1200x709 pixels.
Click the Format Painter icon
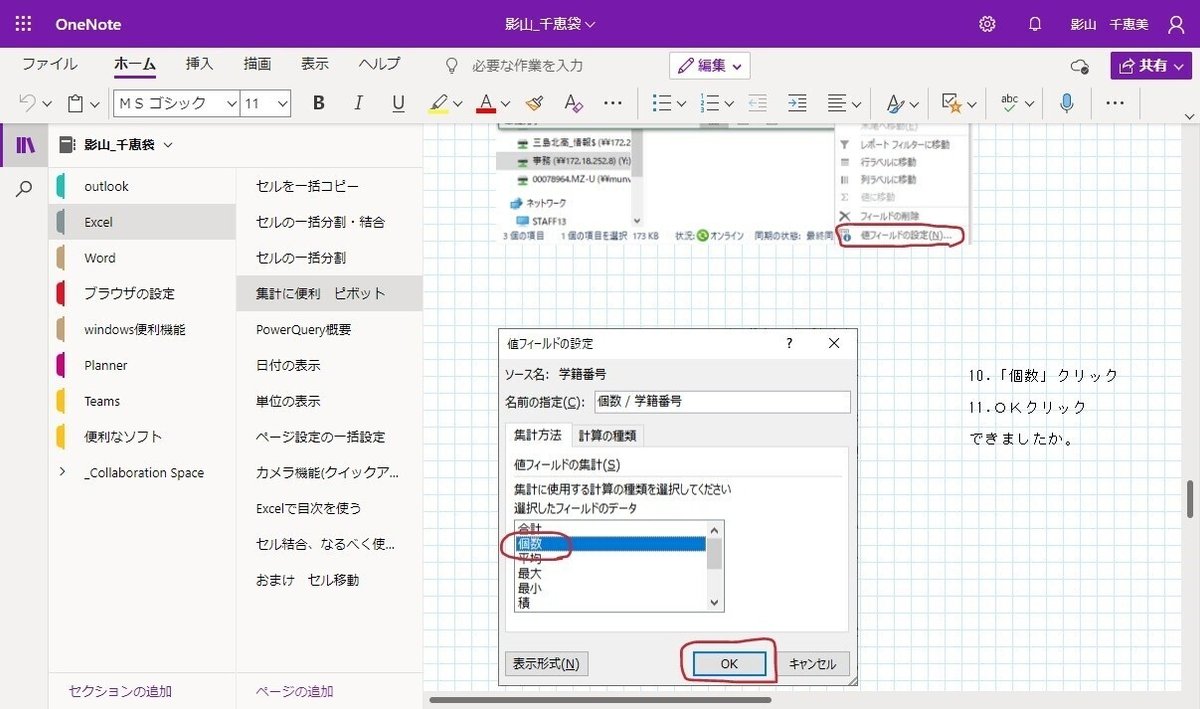533,103
